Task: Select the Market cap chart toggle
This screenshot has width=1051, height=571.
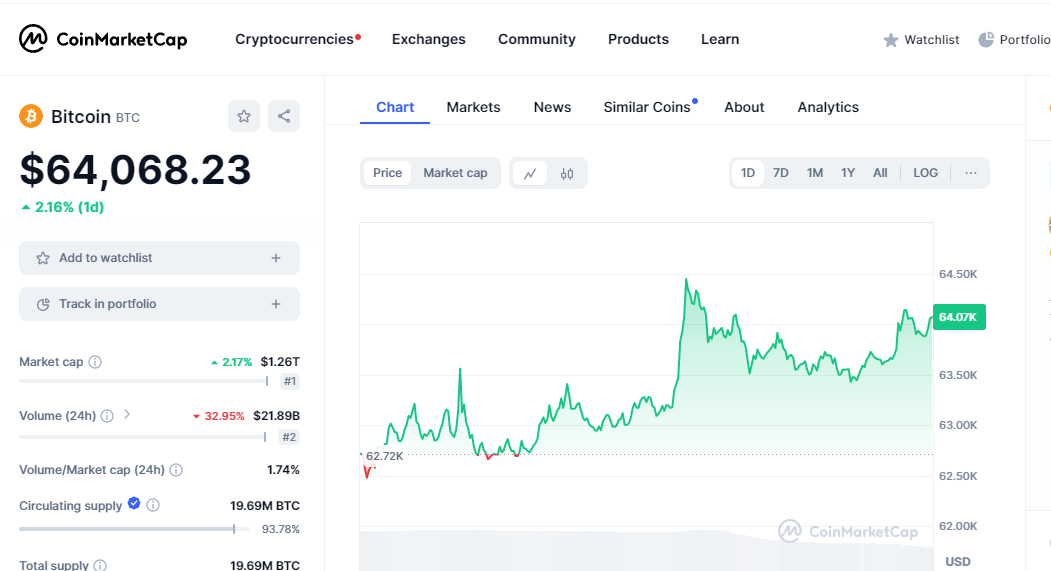Action: click(x=455, y=173)
